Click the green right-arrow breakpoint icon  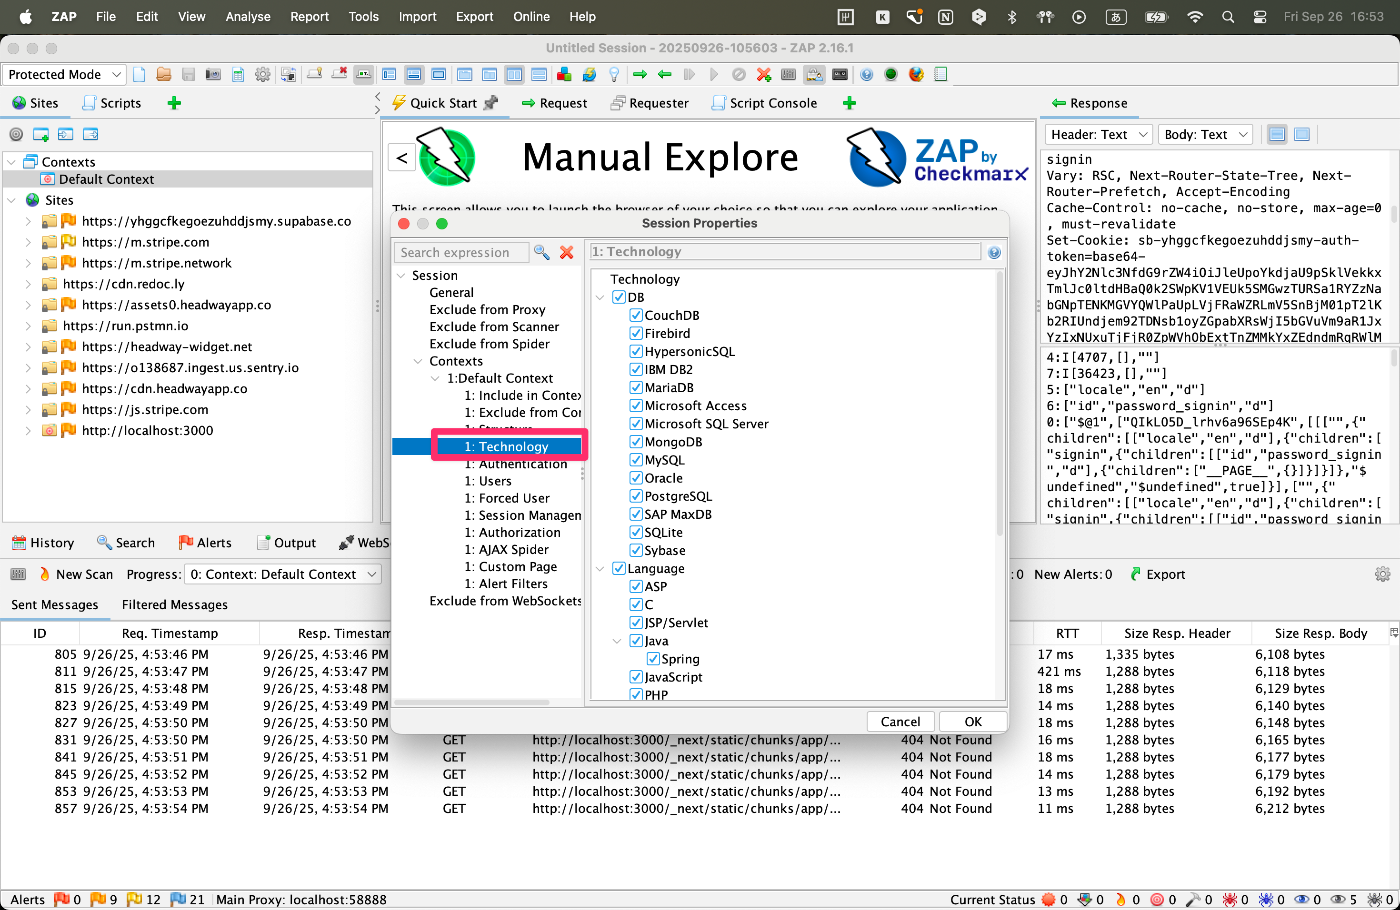[x=640, y=74]
